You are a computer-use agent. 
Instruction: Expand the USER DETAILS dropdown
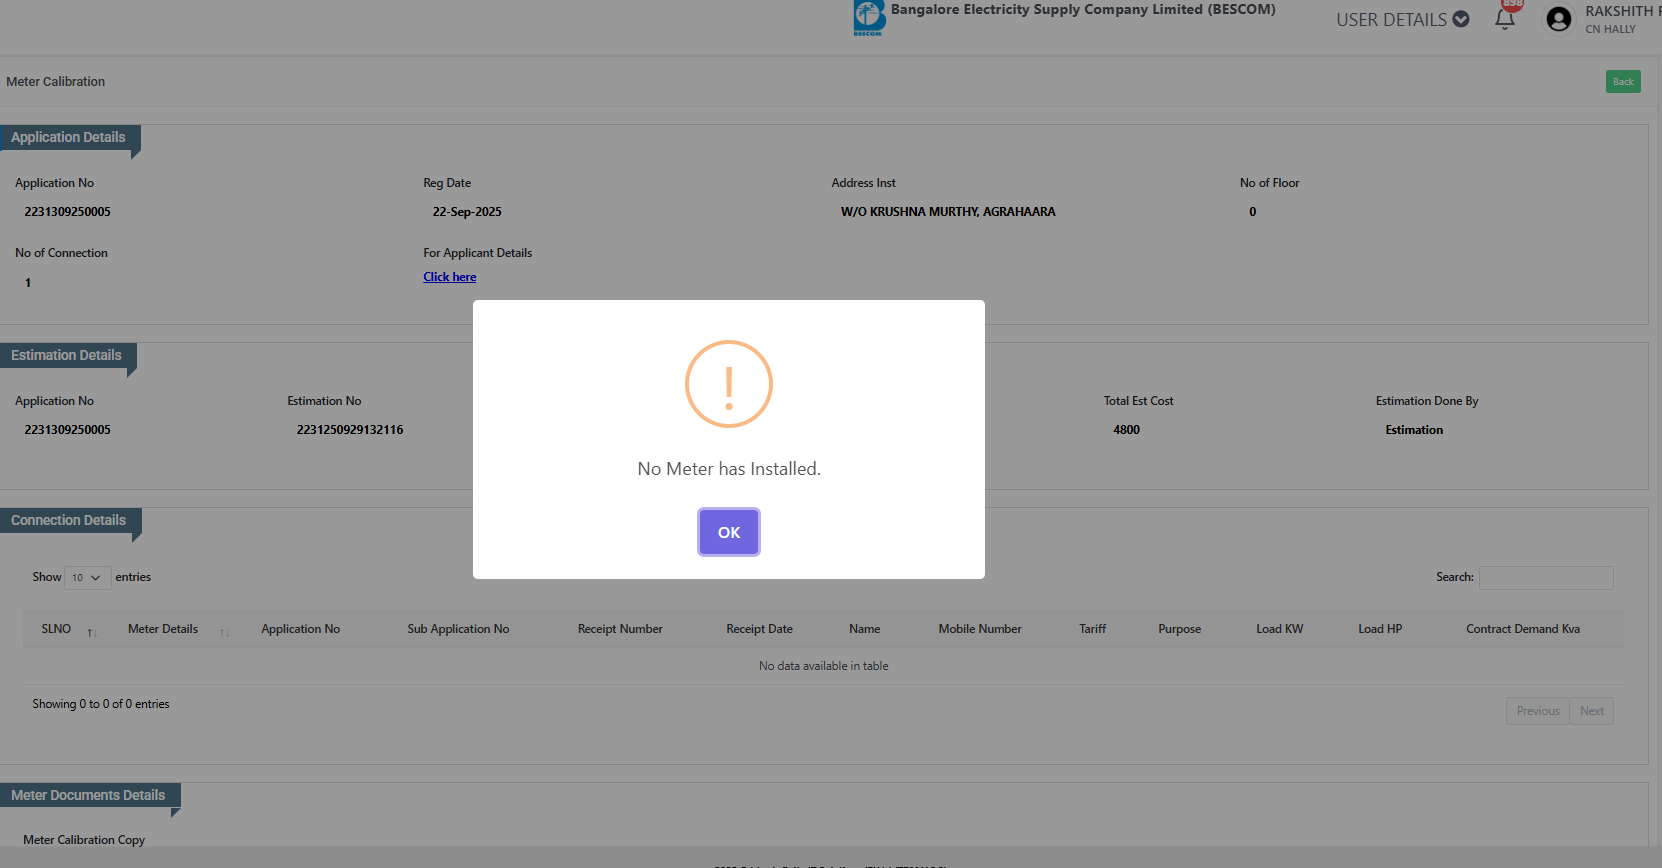coord(1402,19)
